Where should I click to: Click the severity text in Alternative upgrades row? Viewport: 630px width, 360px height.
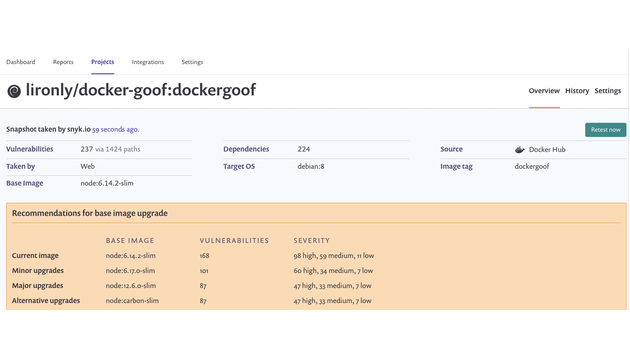coord(332,301)
